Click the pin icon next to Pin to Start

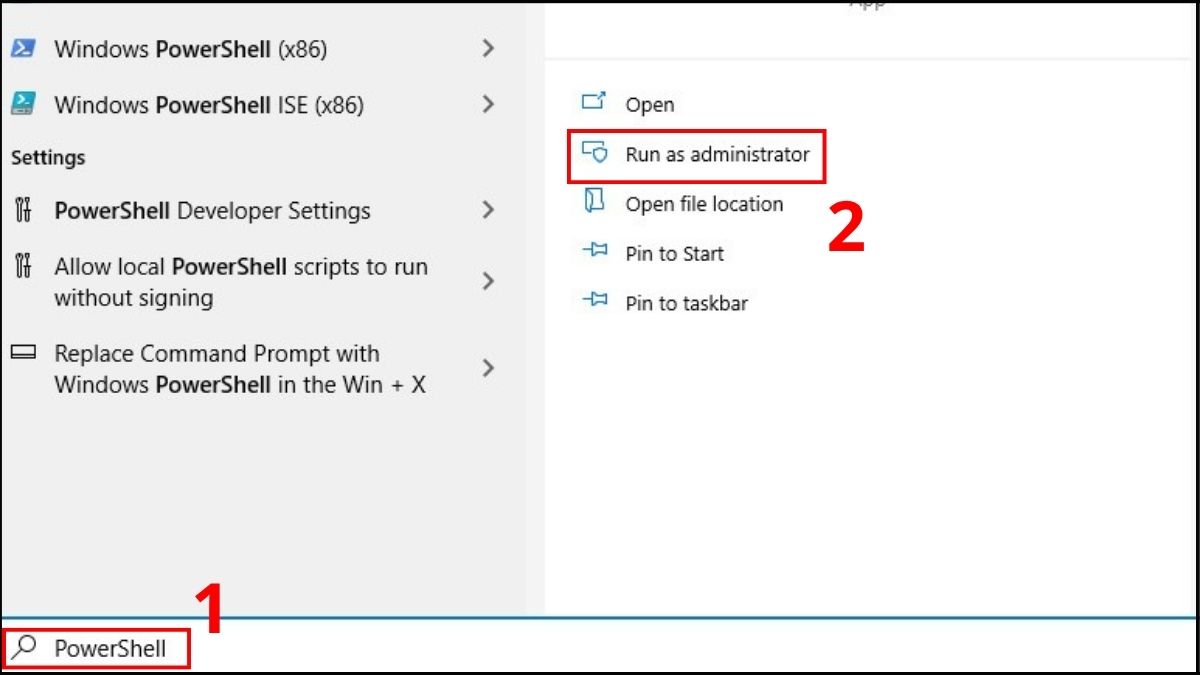[593, 253]
